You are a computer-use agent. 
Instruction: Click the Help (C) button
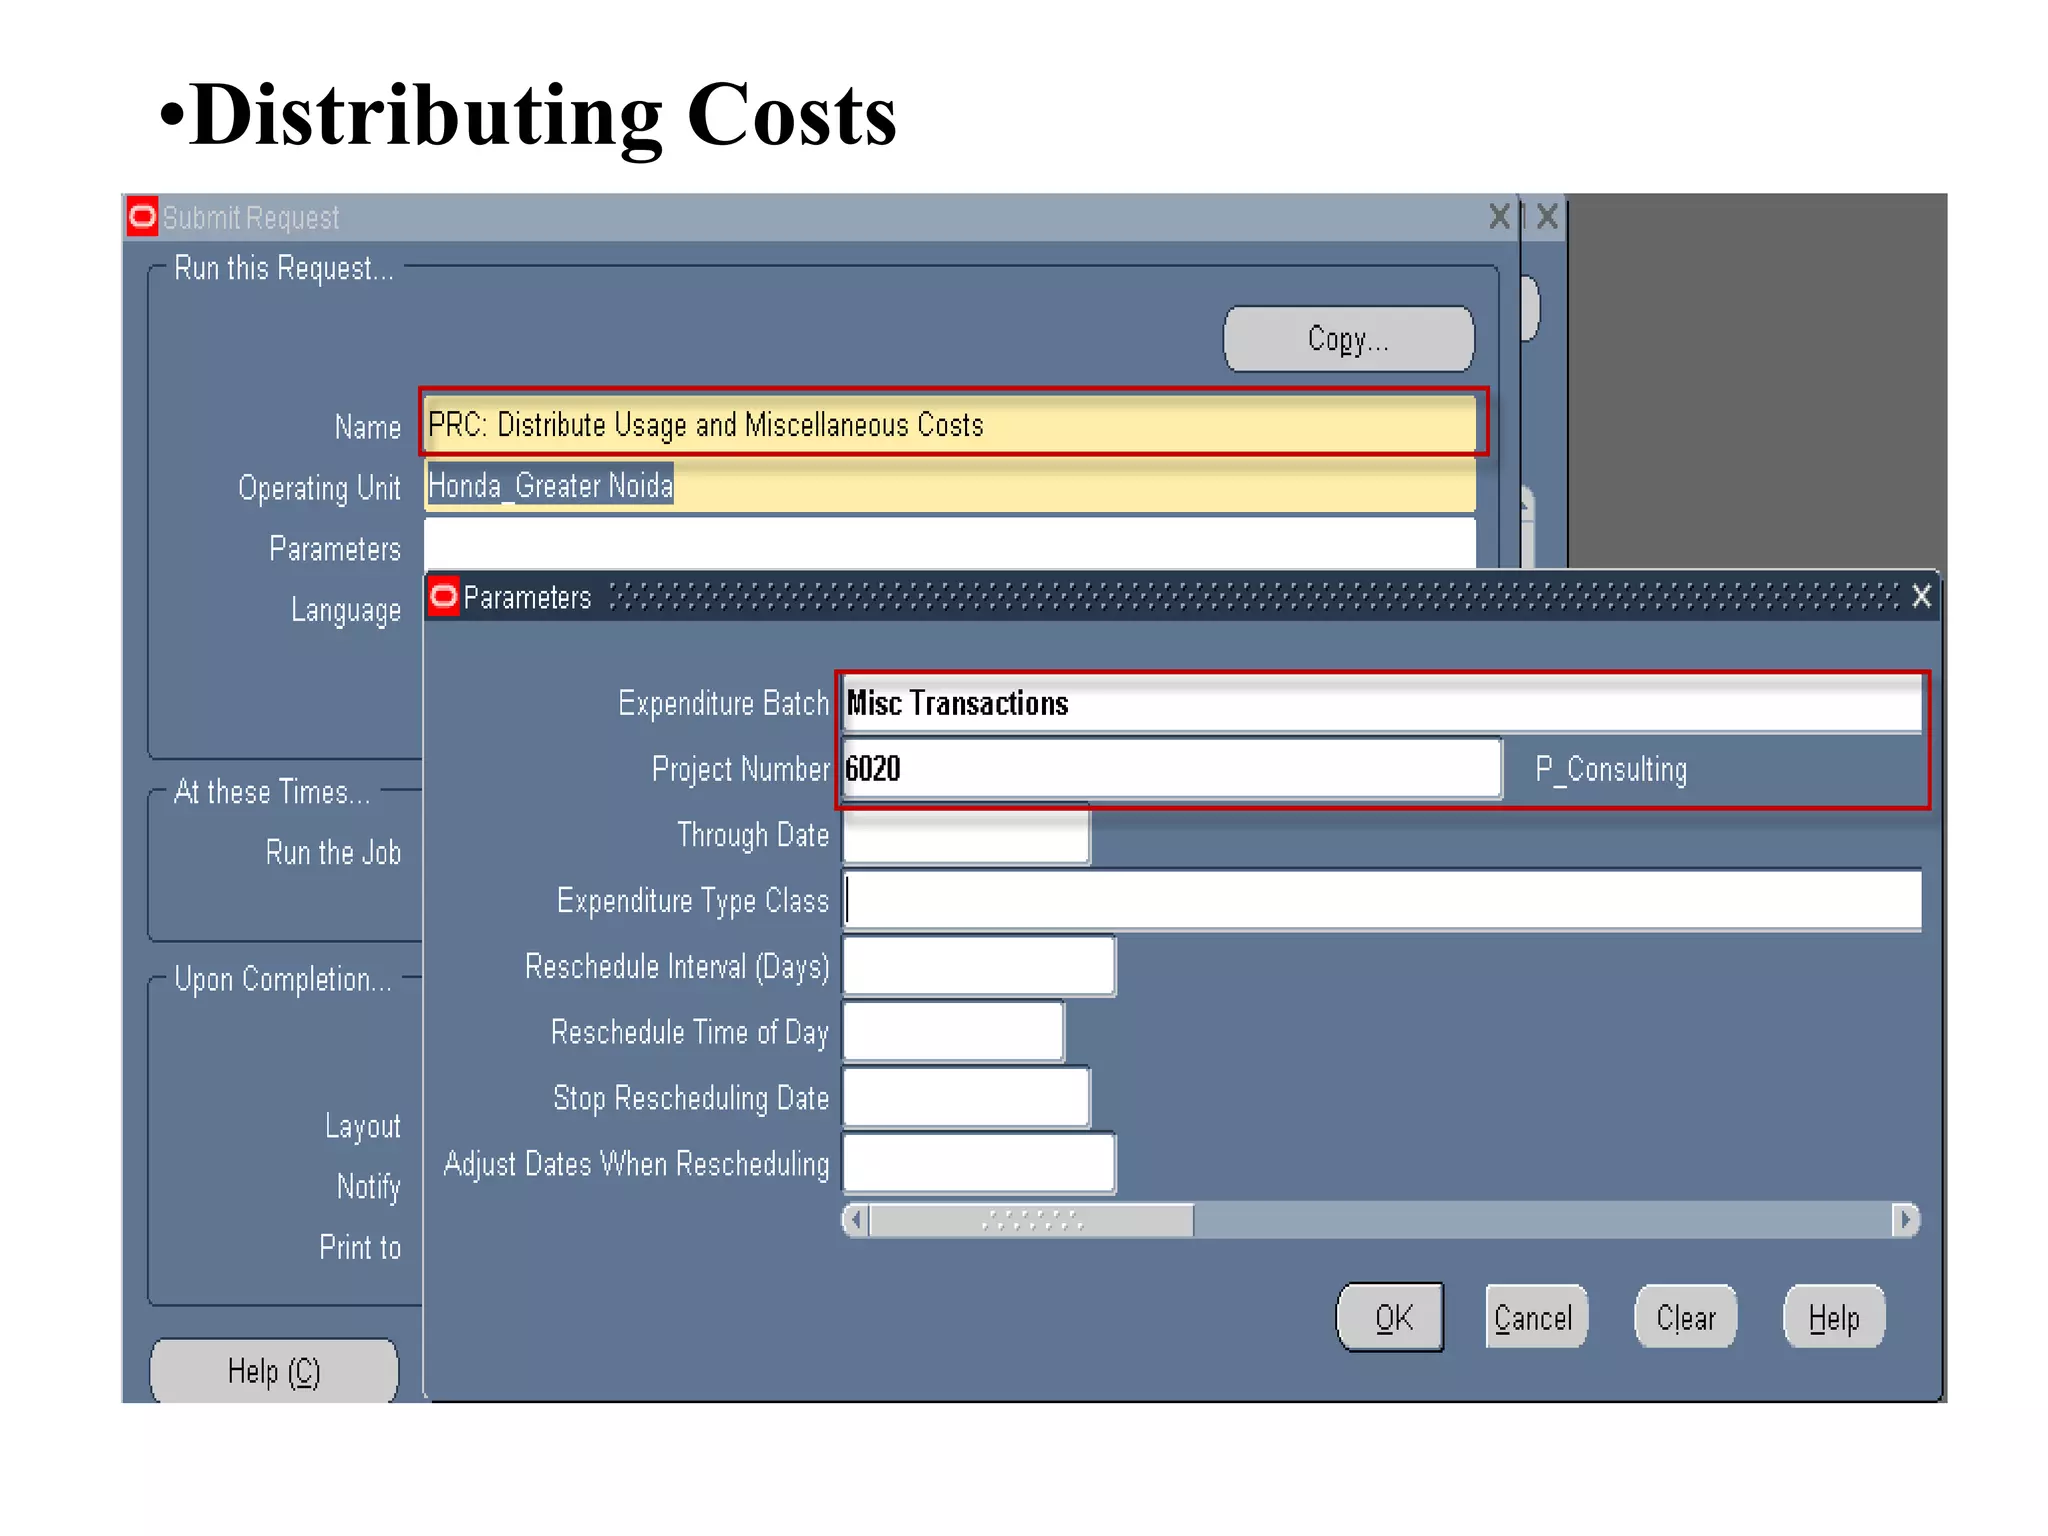274,1370
